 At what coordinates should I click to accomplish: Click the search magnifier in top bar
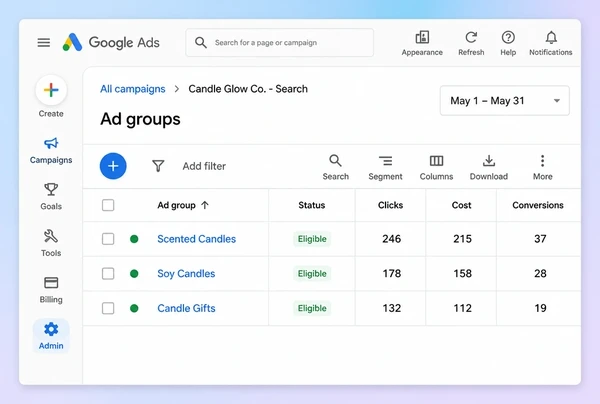[x=201, y=42]
